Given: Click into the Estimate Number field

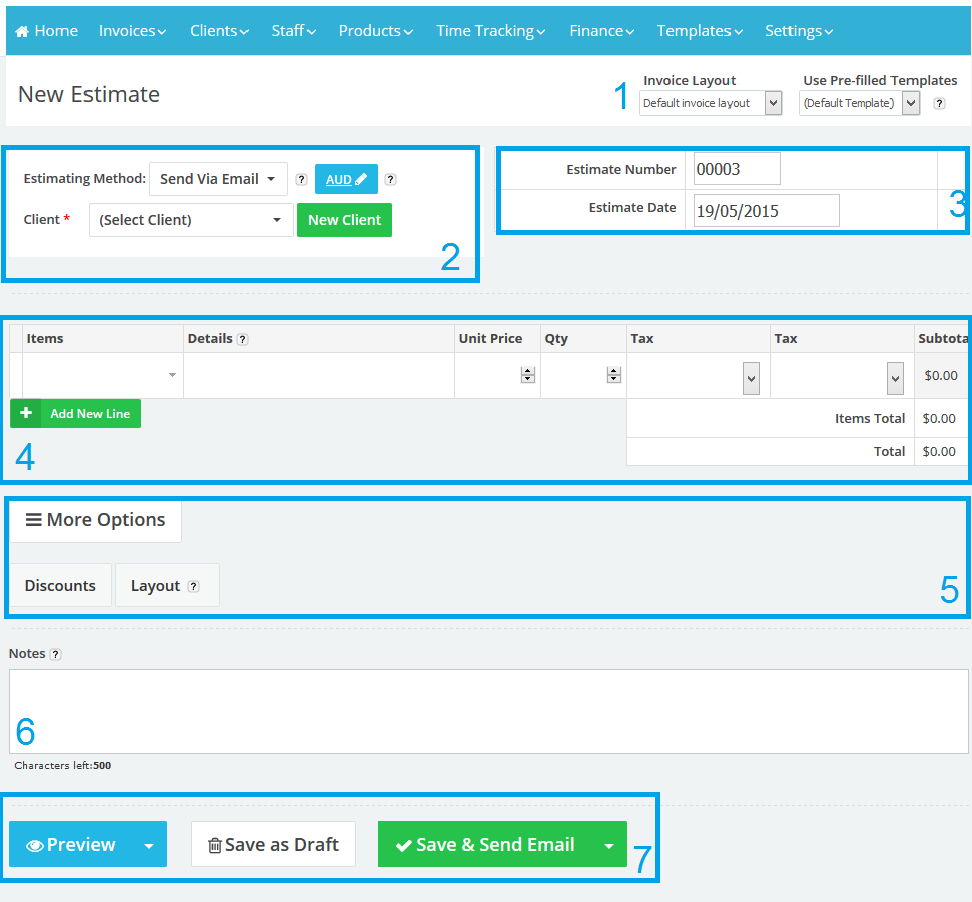Looking at the screenshot, I should coord(737,169).
